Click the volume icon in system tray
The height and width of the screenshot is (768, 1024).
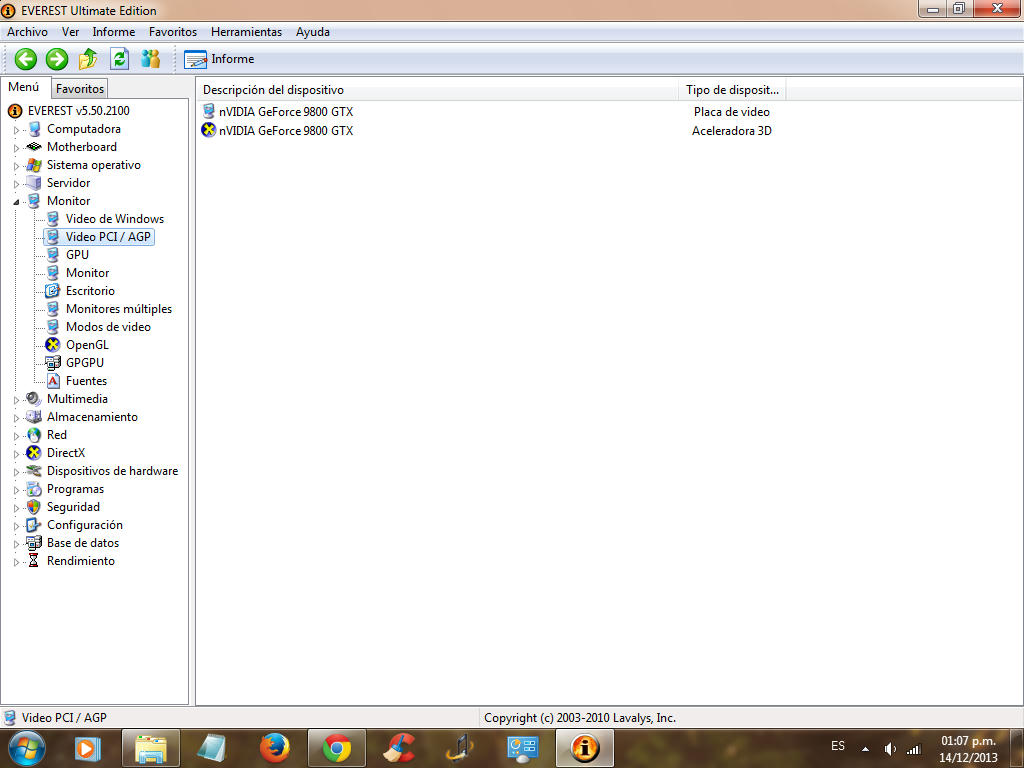point(890,749)
